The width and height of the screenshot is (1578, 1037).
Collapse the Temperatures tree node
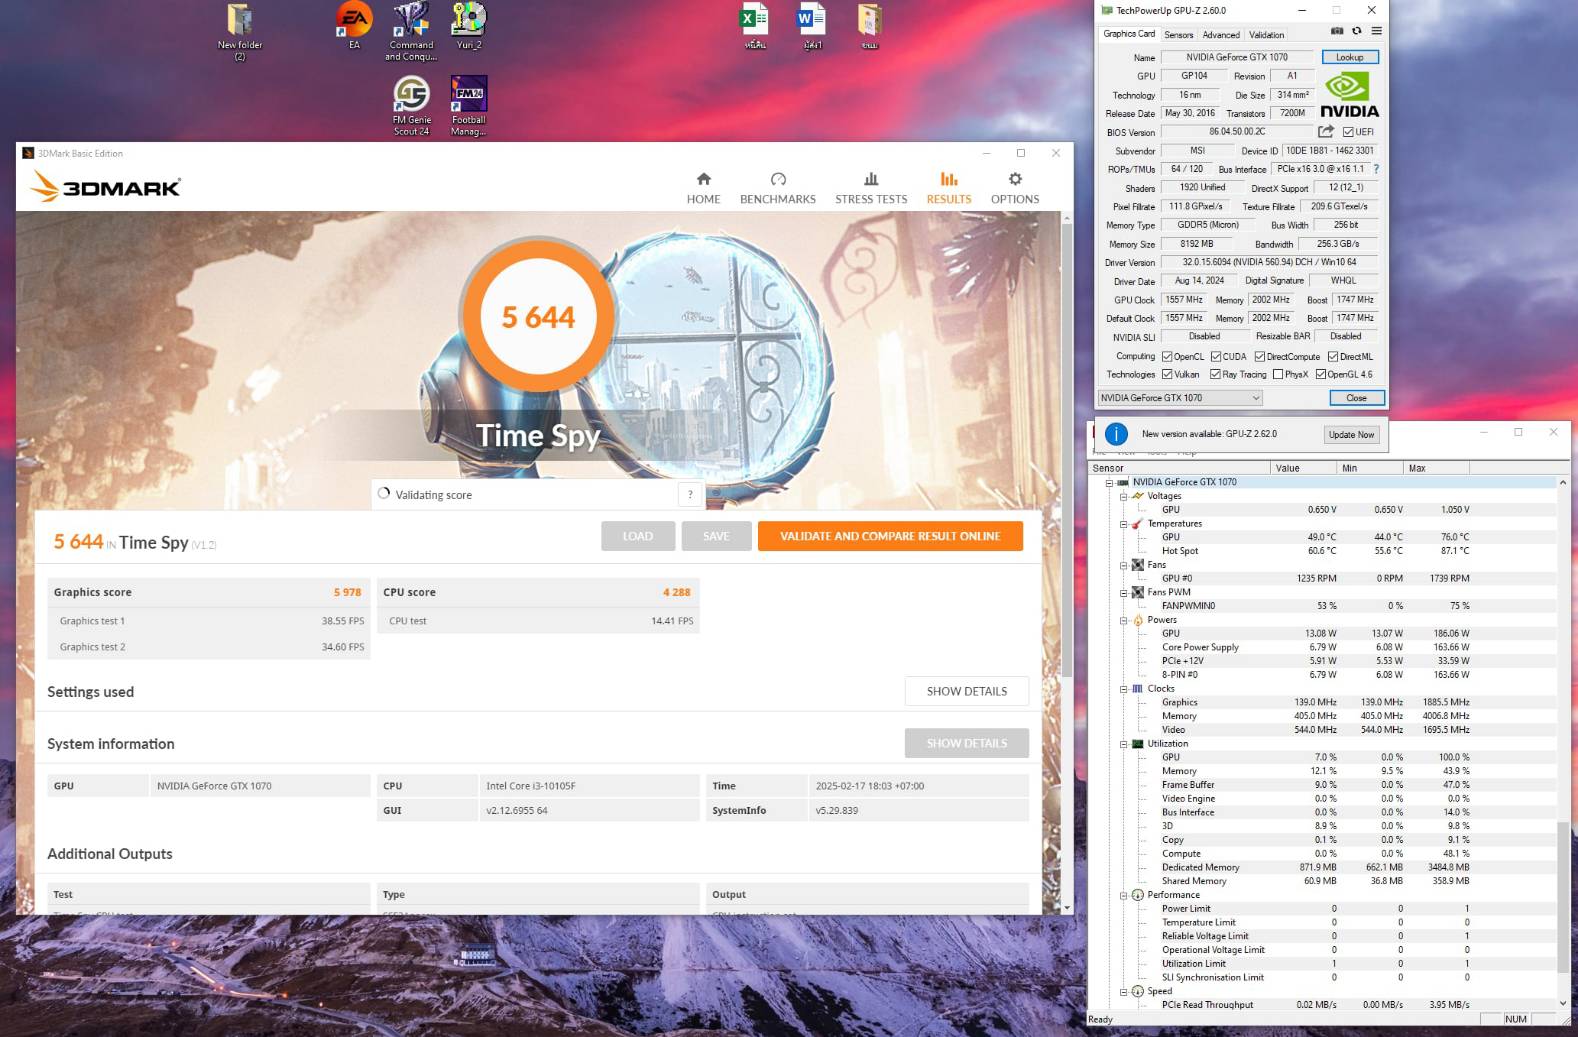(x=1123, y=524)
